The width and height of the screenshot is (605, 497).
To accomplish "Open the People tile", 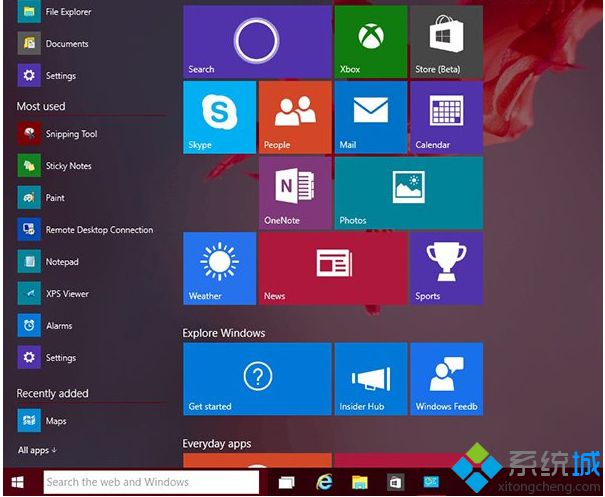I will [x=295, y=117].
